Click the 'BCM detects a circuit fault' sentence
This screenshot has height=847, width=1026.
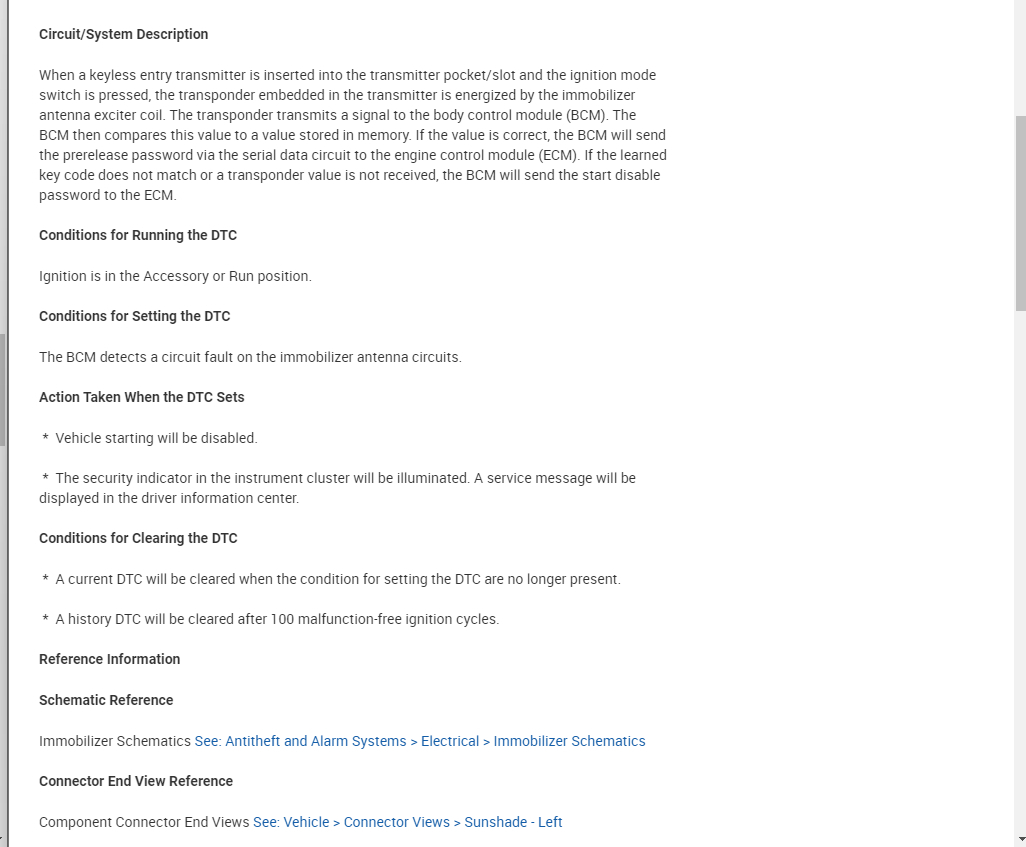[x=250, y=357]
